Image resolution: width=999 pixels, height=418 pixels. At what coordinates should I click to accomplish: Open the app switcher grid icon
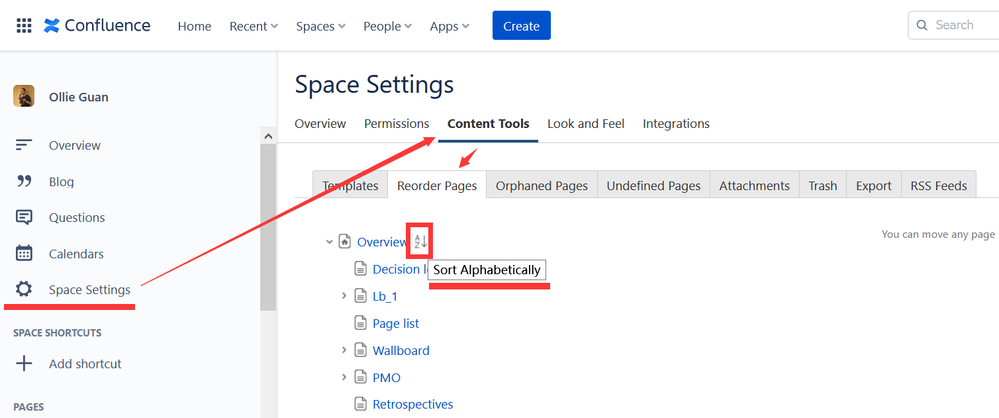(x=24, y=26)
